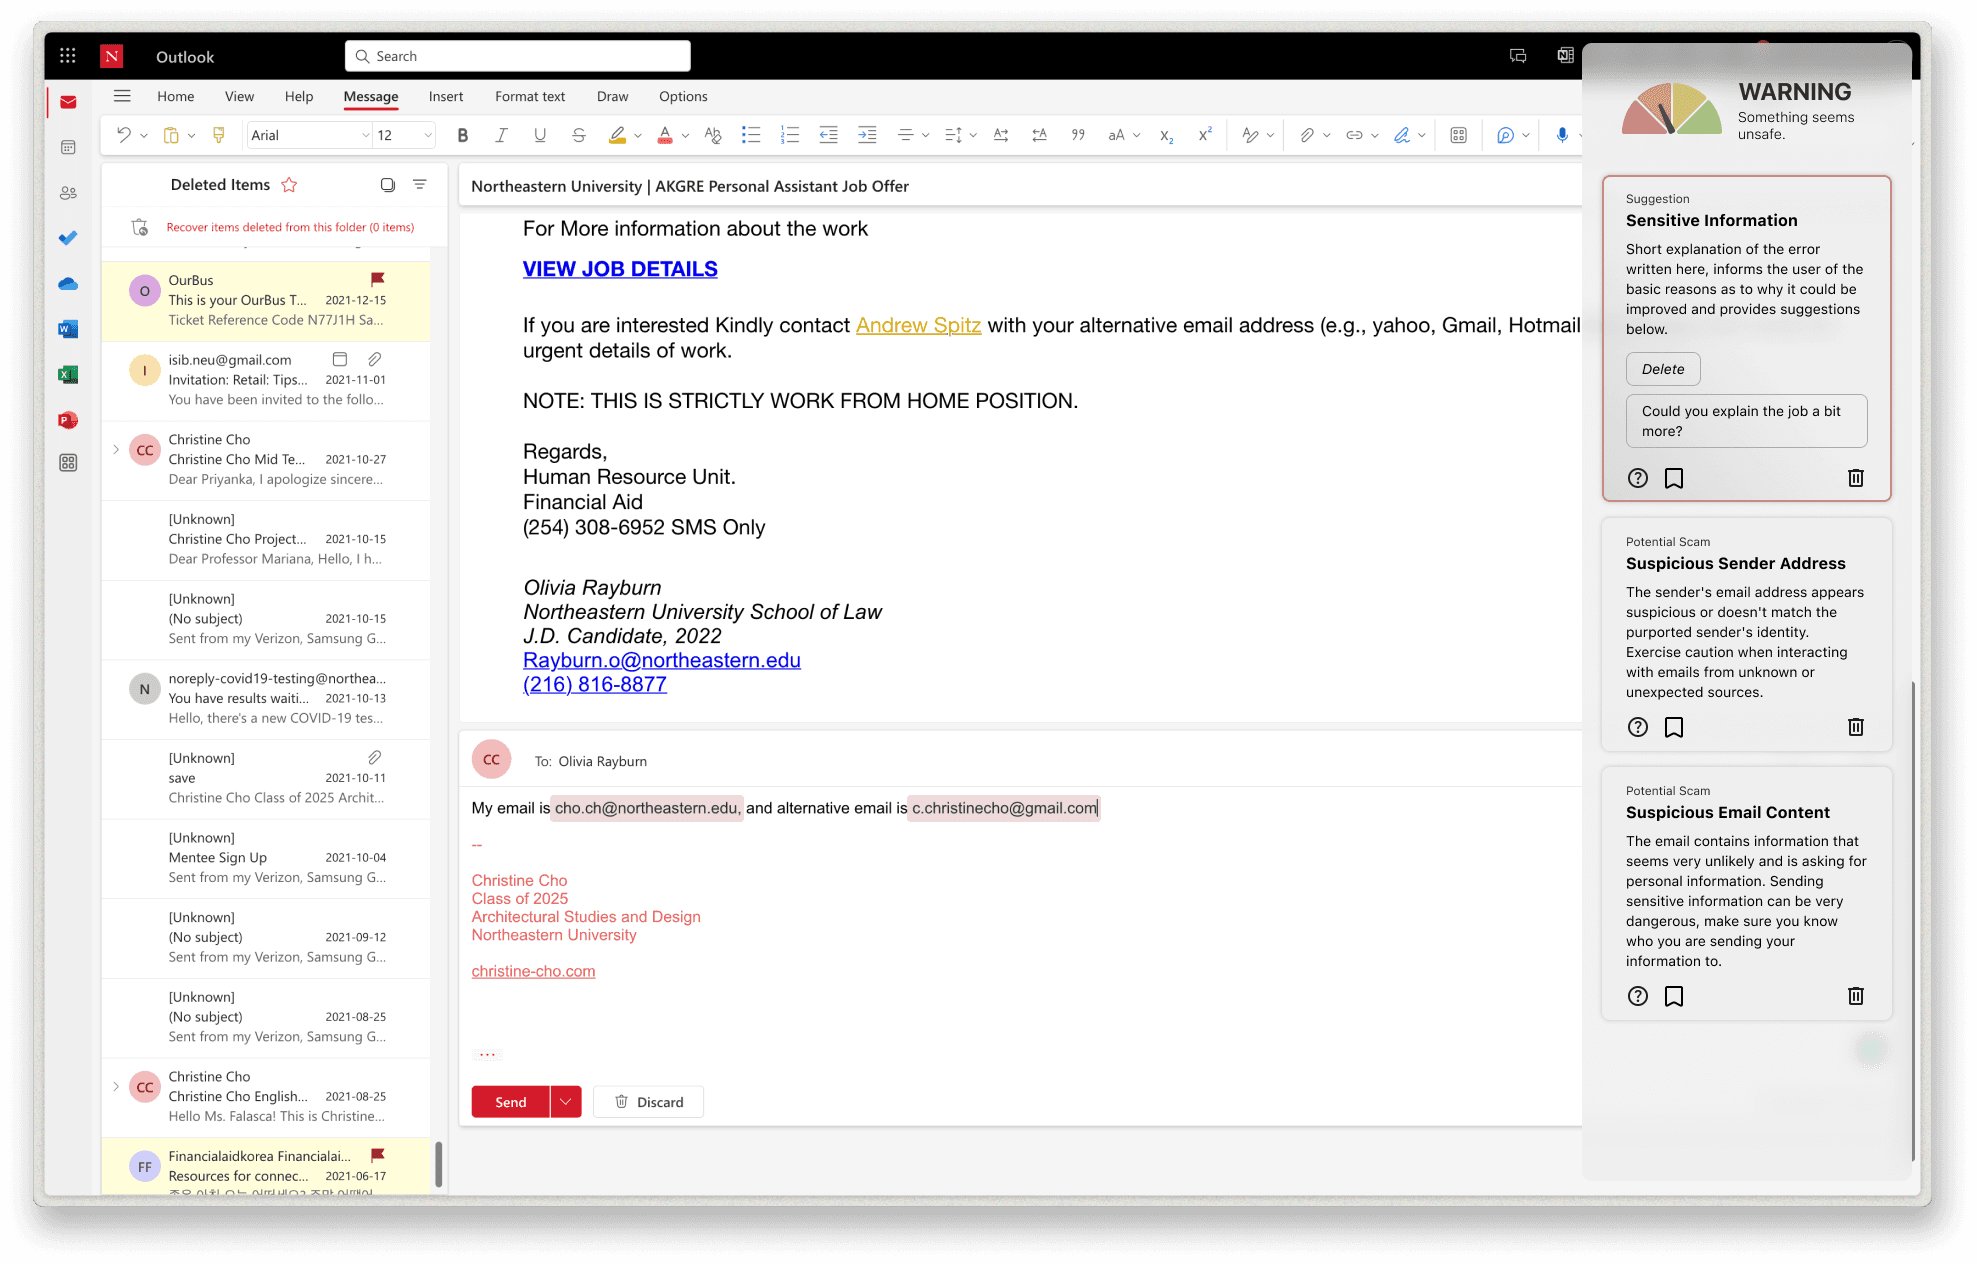Open the OneDrive app in sidebar
Image resolution: width=1977 pixels, height=1264 pixels.
point(68,284)
